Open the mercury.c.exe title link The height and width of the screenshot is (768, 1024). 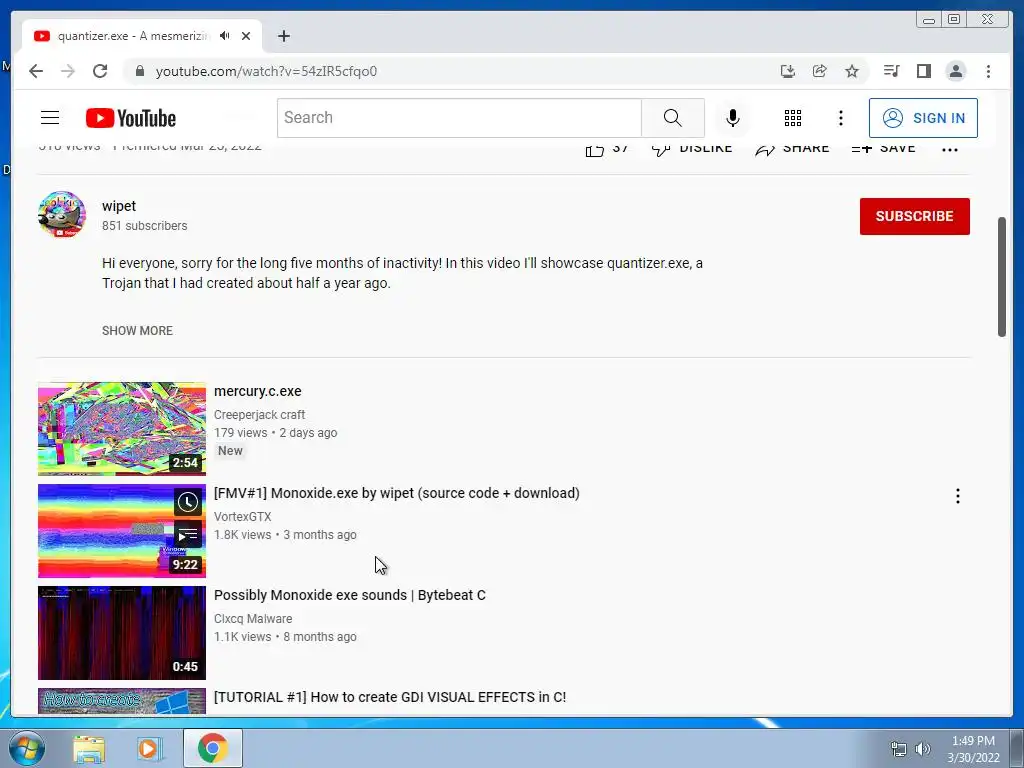[x=257, y=391]
